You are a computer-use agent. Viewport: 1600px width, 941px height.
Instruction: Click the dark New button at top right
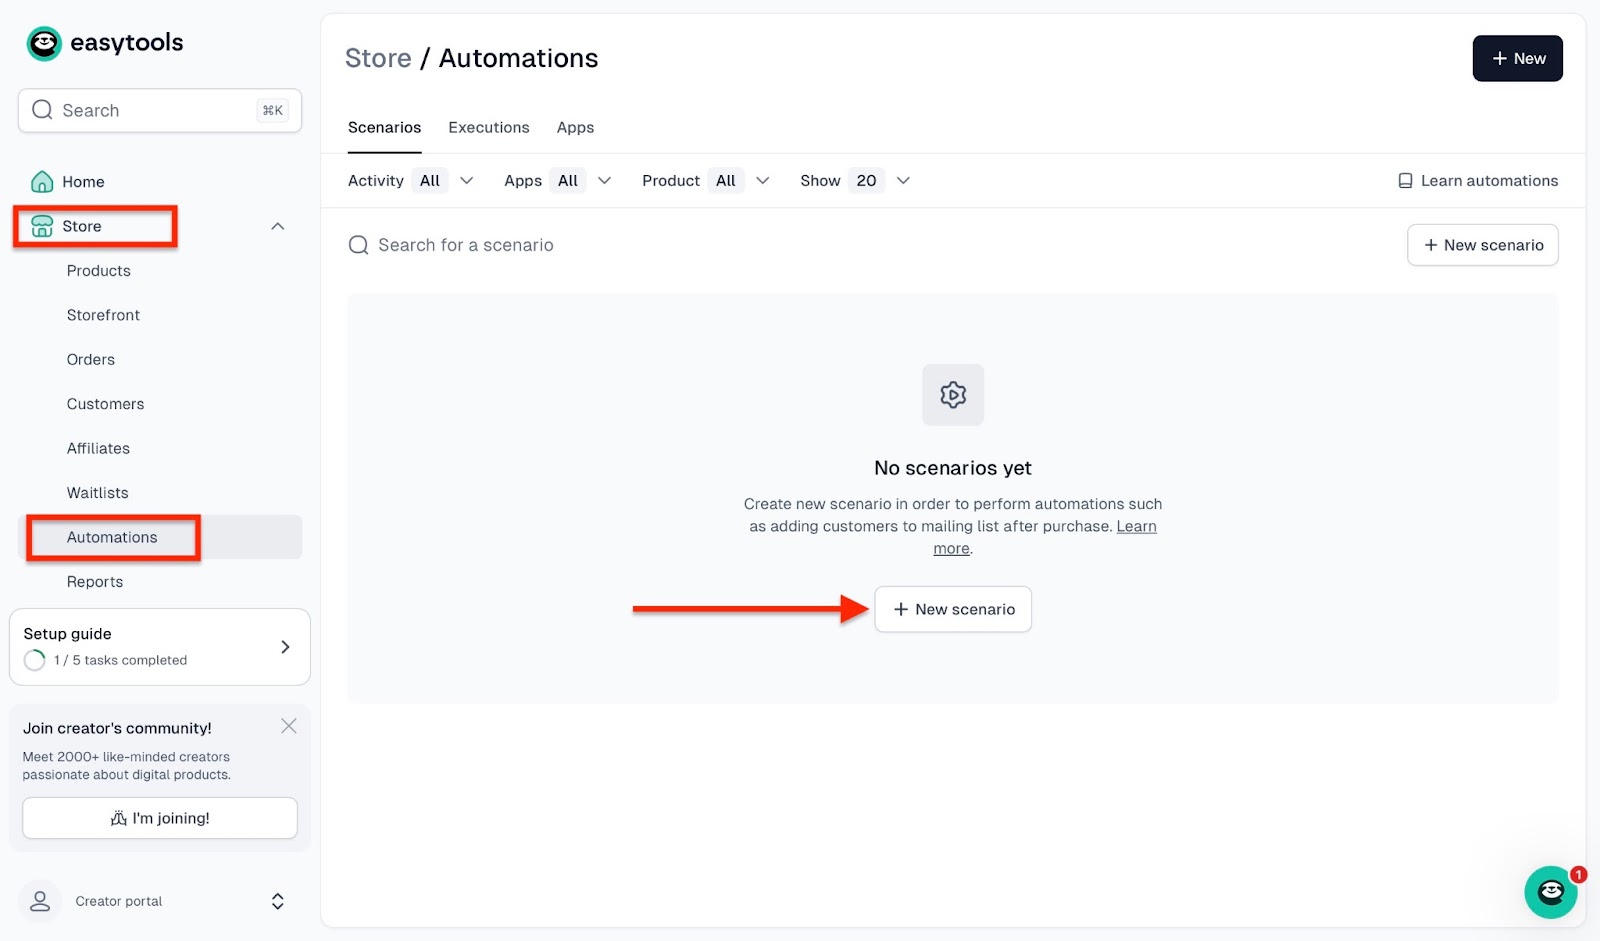(1517, 58)
